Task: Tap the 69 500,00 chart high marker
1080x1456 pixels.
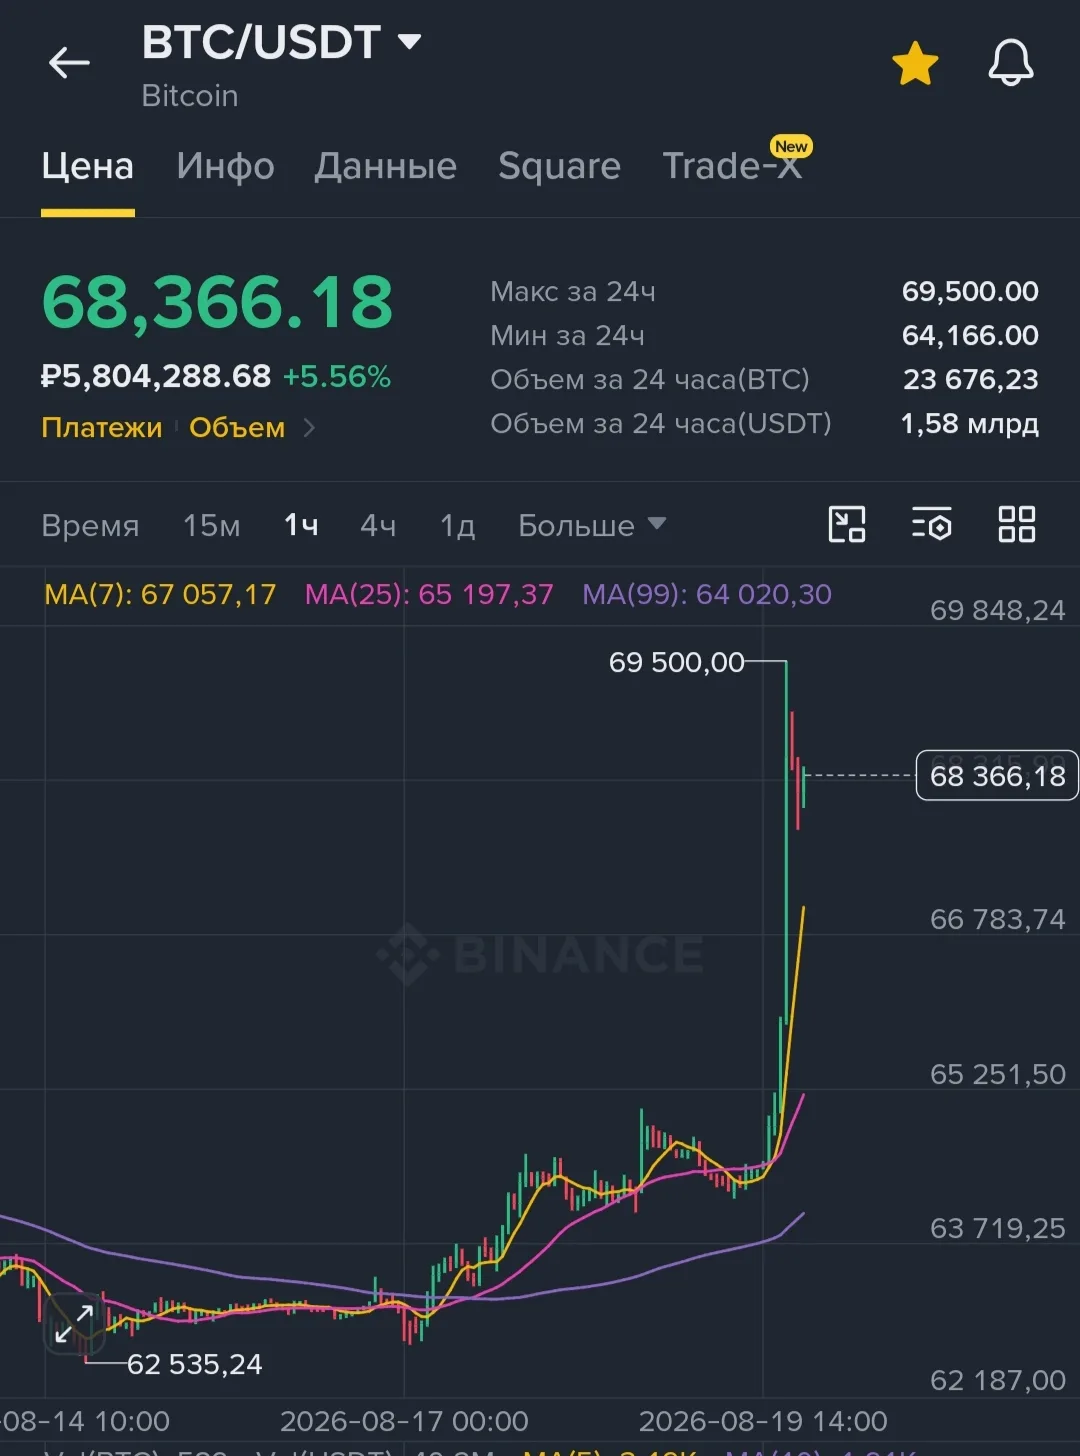Action: [677, 662]
